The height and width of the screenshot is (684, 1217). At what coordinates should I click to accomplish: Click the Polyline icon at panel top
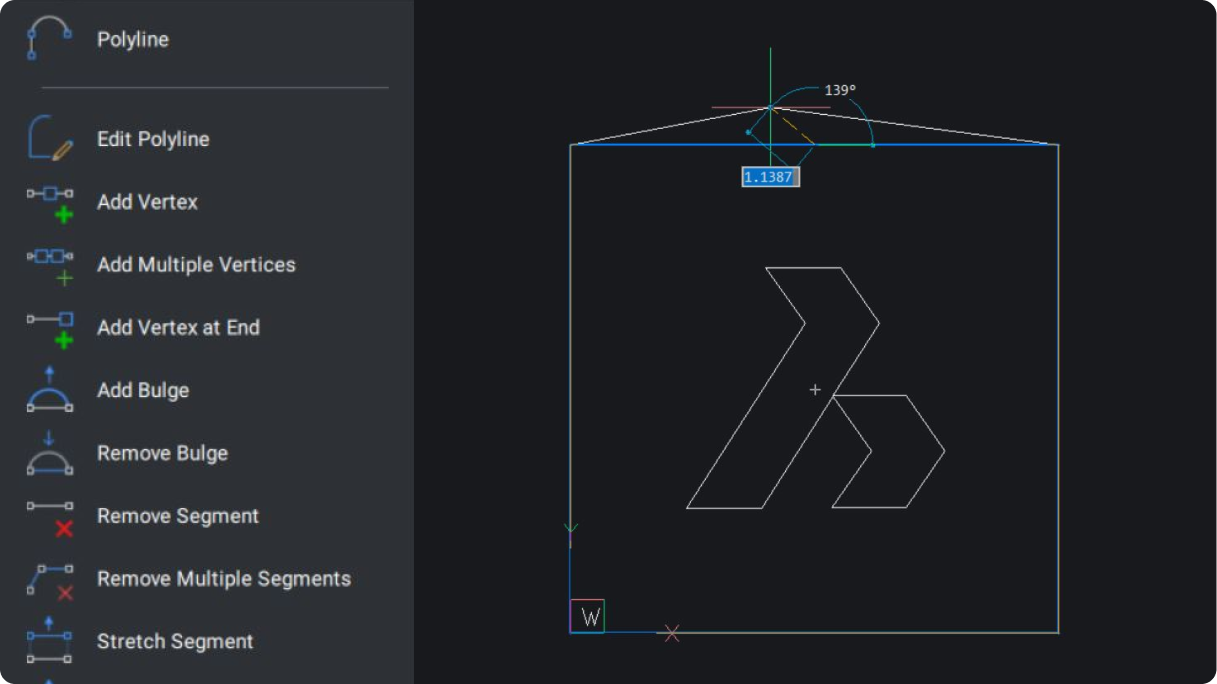50,38
